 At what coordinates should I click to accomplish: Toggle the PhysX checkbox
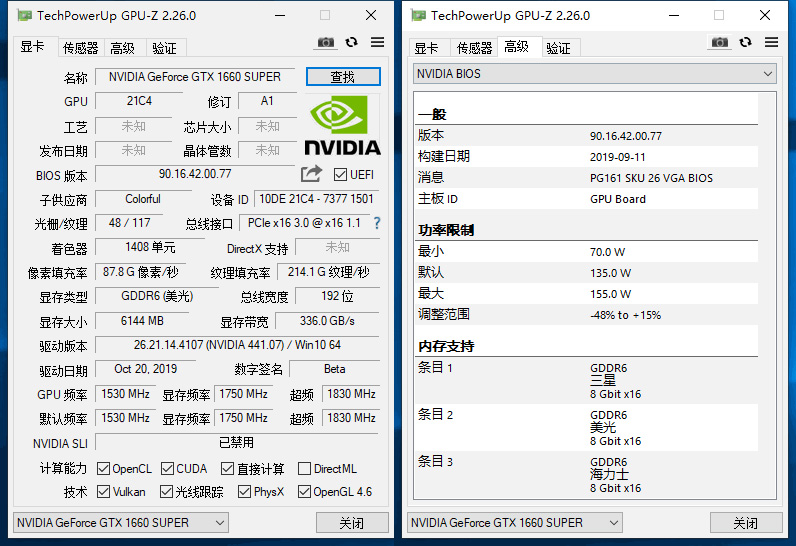click(x=244, y=491)
